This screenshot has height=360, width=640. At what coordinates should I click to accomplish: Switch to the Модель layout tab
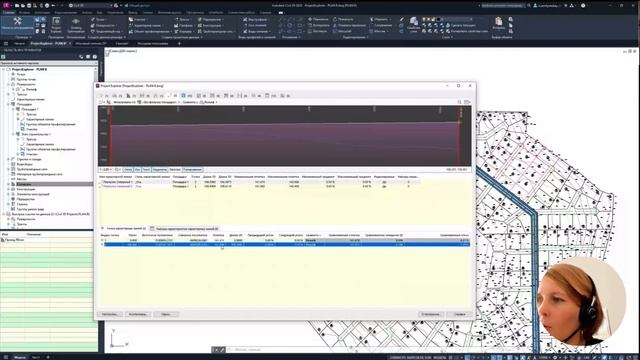20,357
